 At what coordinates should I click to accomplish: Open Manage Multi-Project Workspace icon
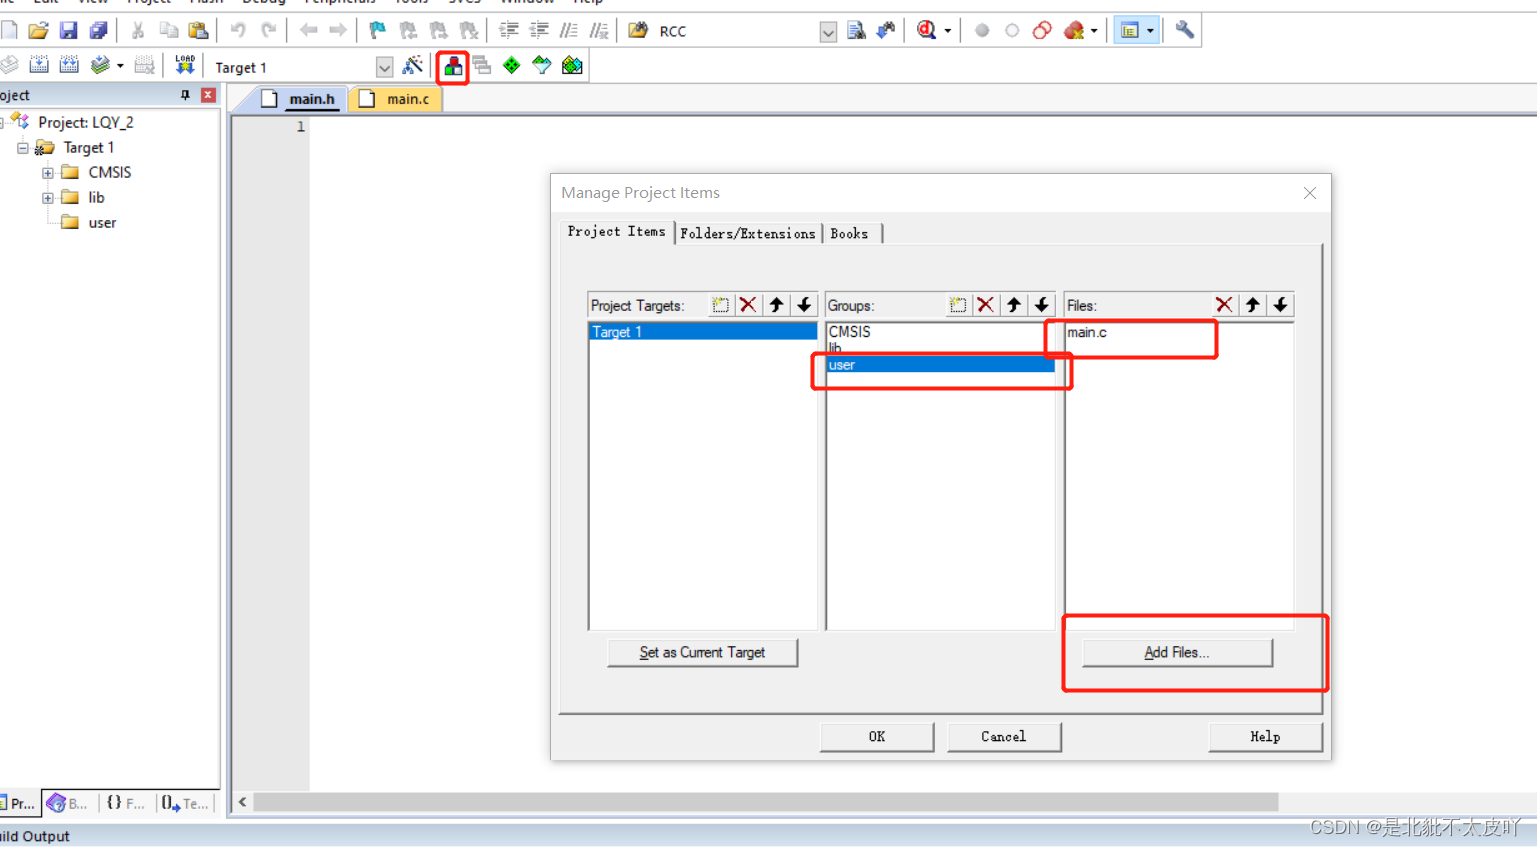[482, 66]
